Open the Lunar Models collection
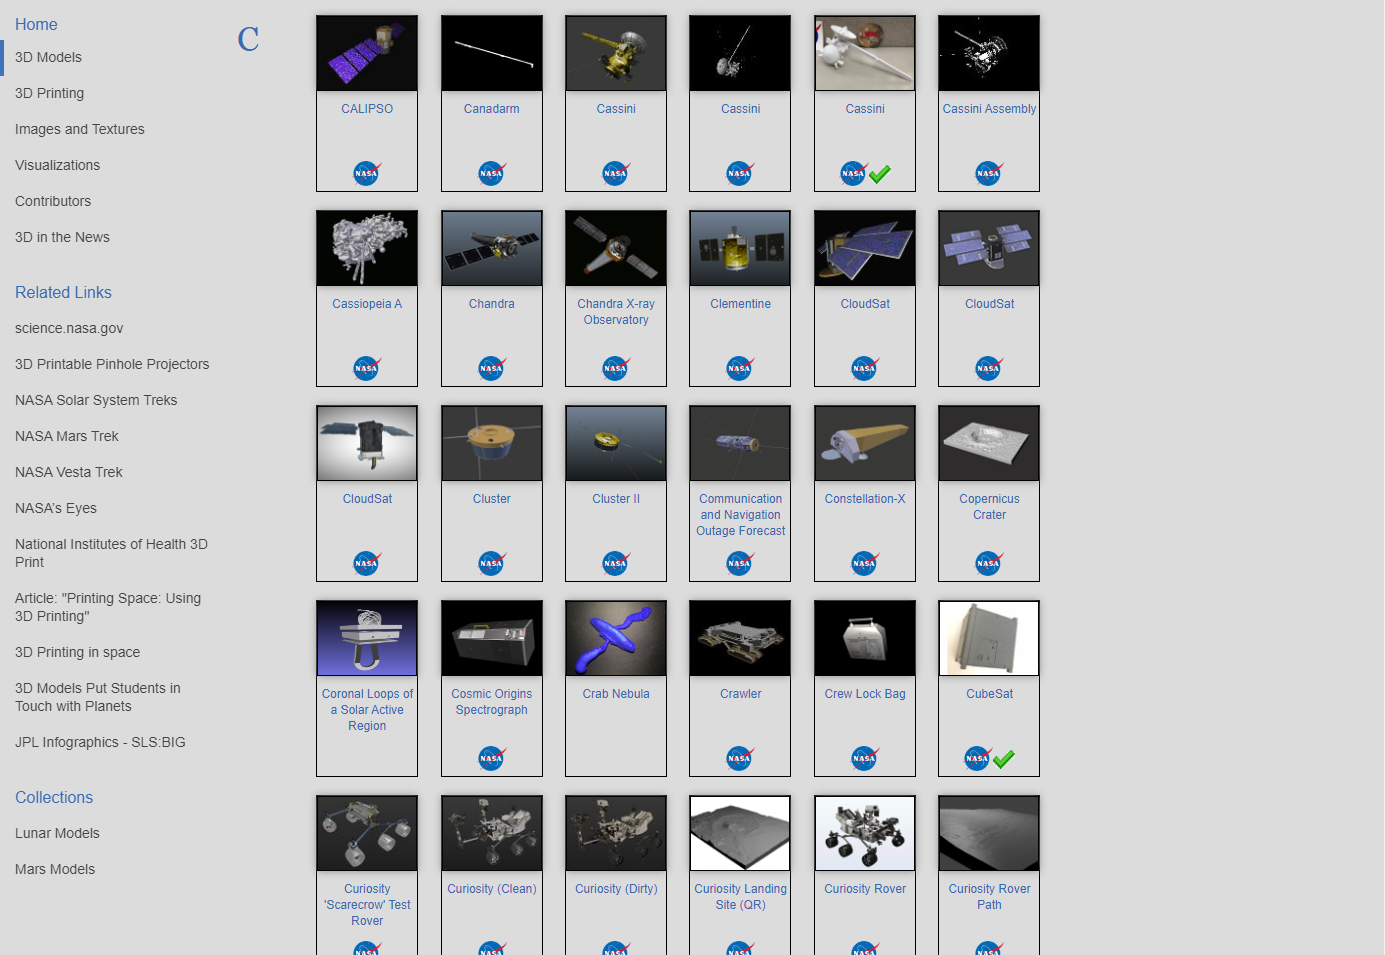This screenshot has width=1385, height=955. point(57,833)
